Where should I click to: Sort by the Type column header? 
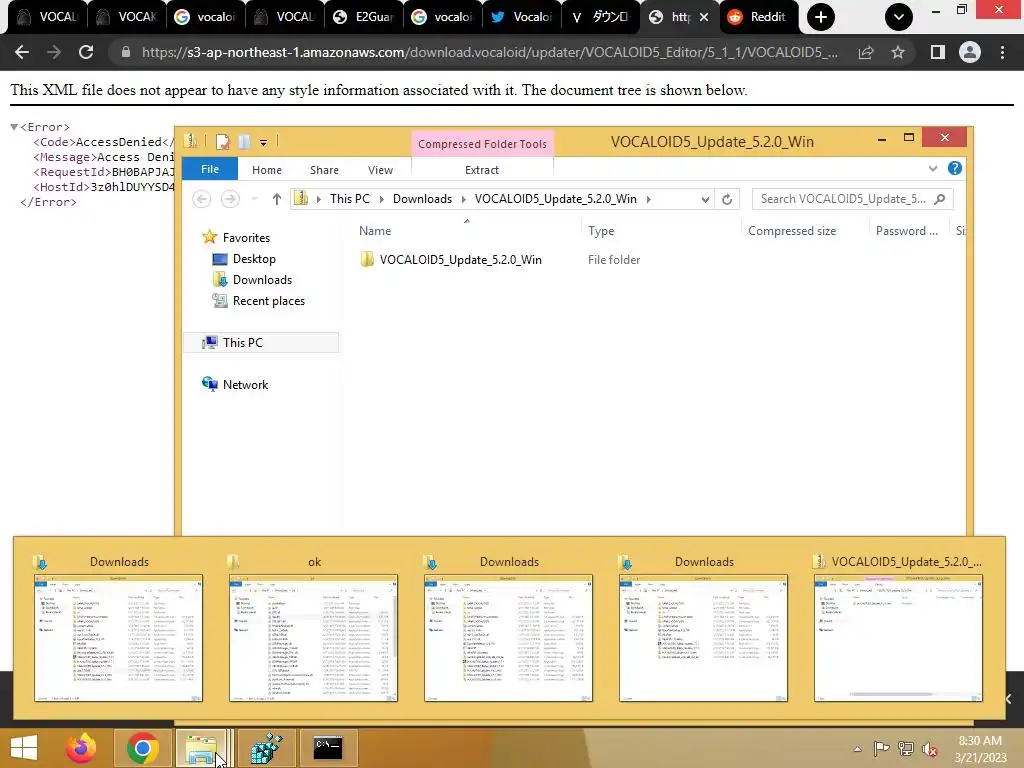(601, 231)
